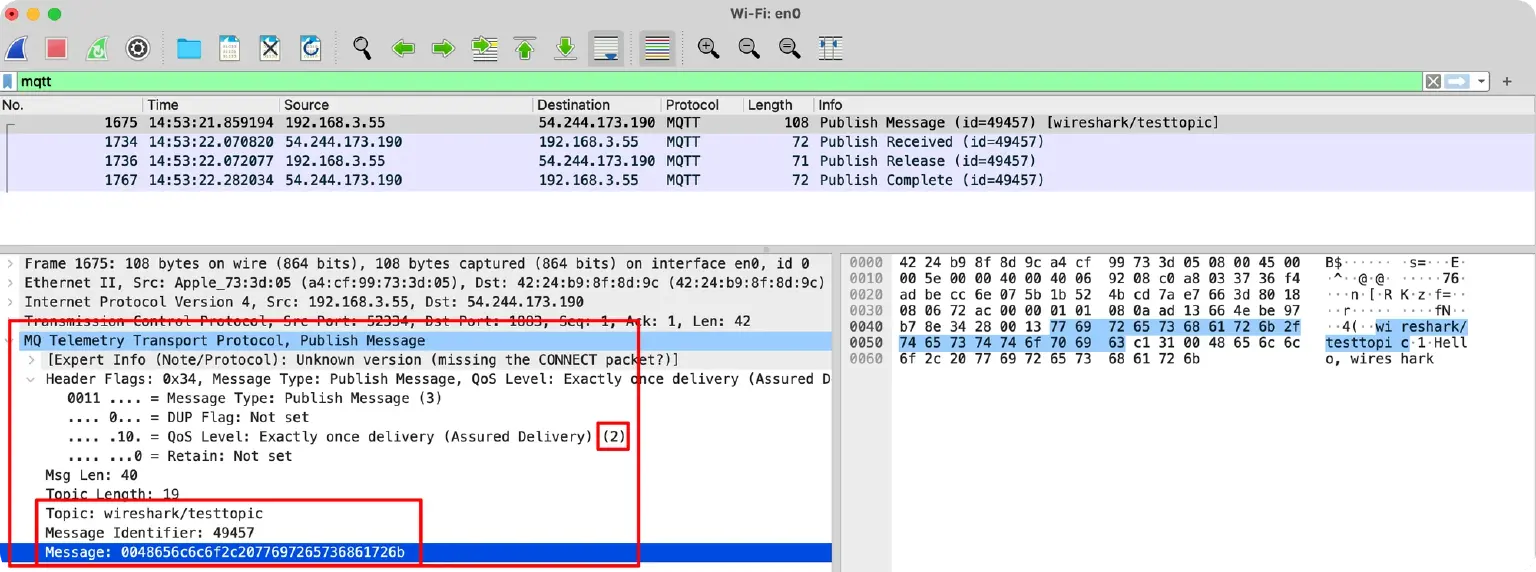Sort packets by Source column header
Screen dimensions: 1536x572
[306, 104]
